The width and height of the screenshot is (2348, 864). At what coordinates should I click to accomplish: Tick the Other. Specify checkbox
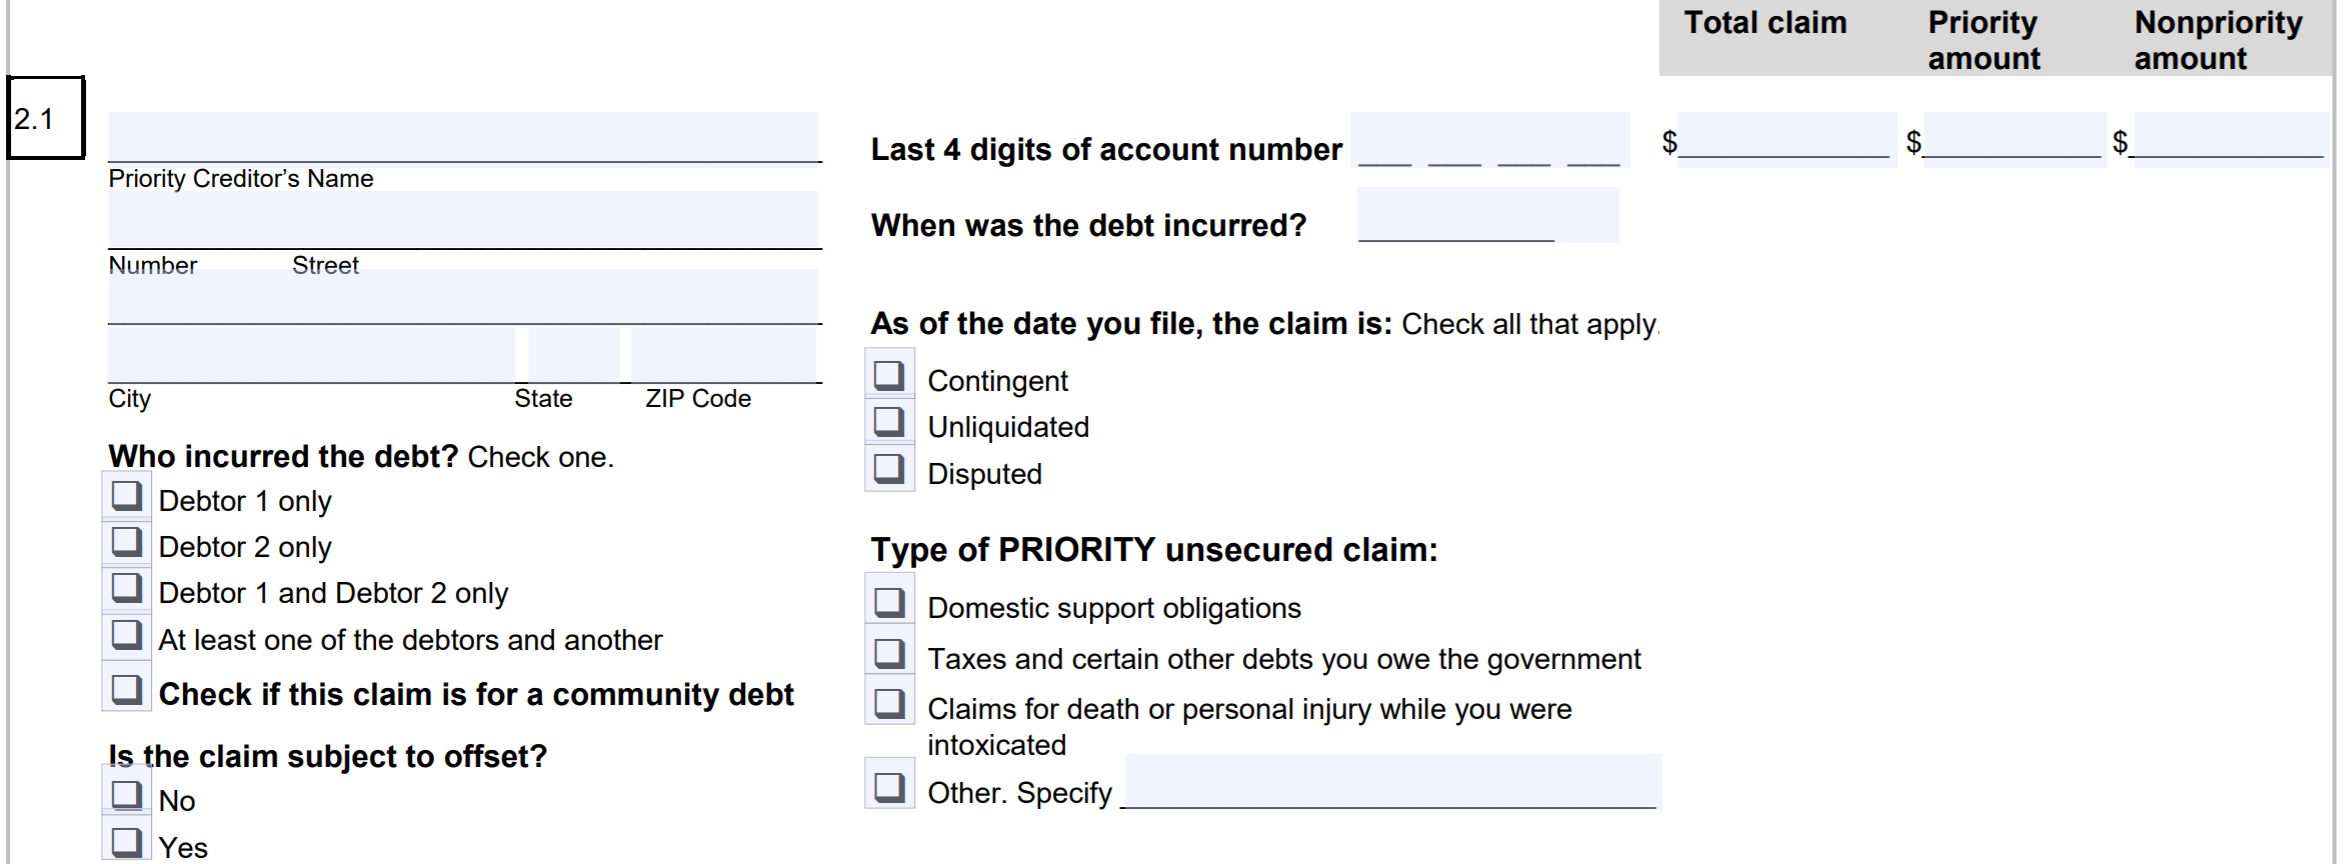[x=889, y=788]
